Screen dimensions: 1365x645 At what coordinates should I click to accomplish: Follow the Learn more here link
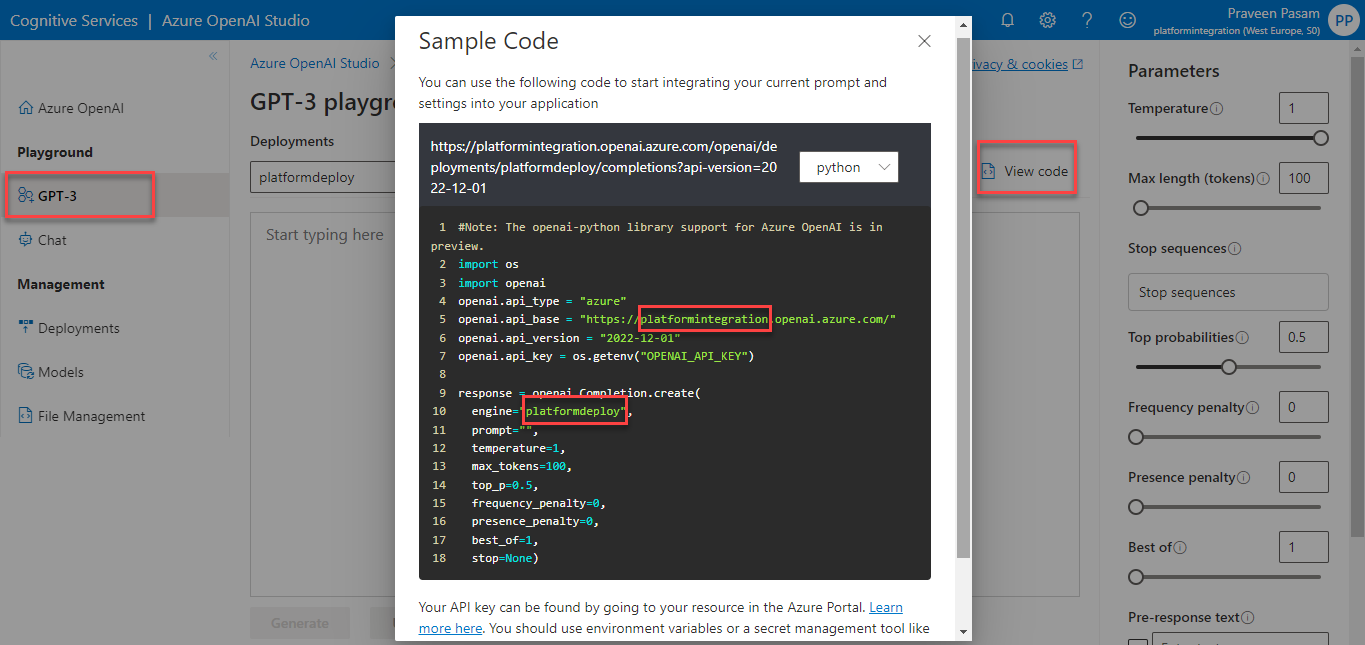(x=885, y=607)
